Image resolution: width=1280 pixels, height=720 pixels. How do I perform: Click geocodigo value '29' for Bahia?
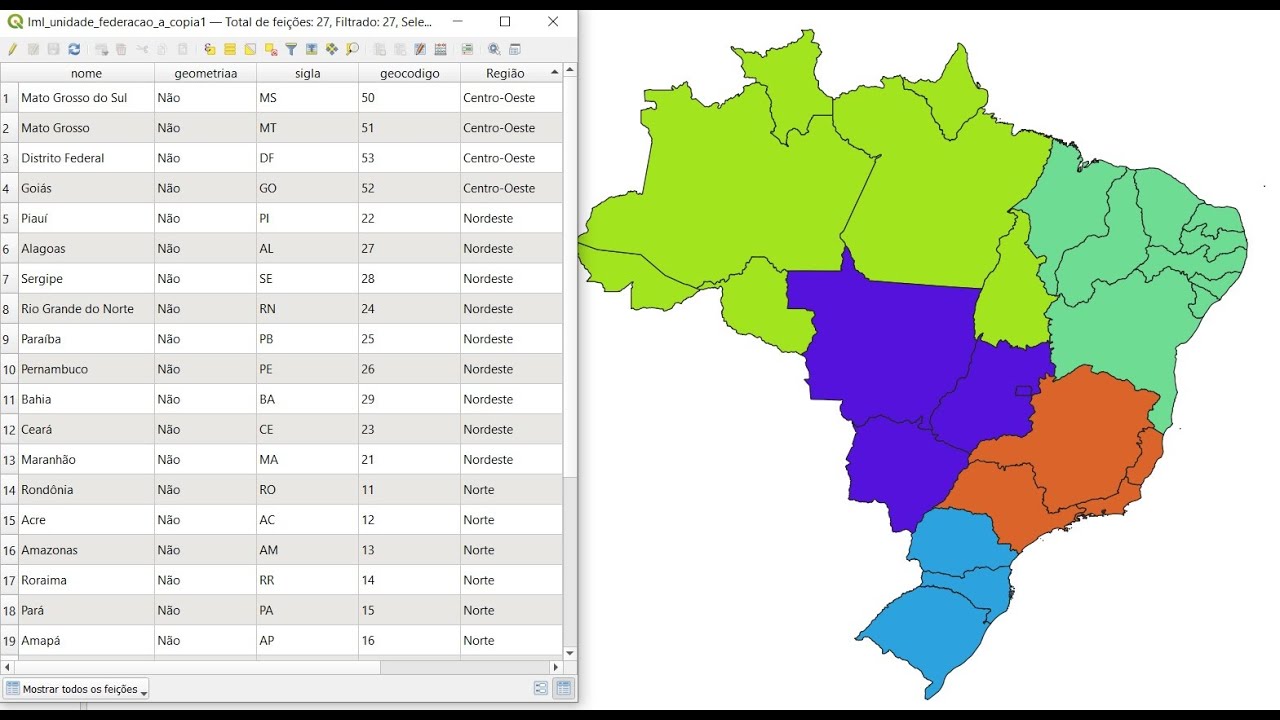(x=410, y=399)
